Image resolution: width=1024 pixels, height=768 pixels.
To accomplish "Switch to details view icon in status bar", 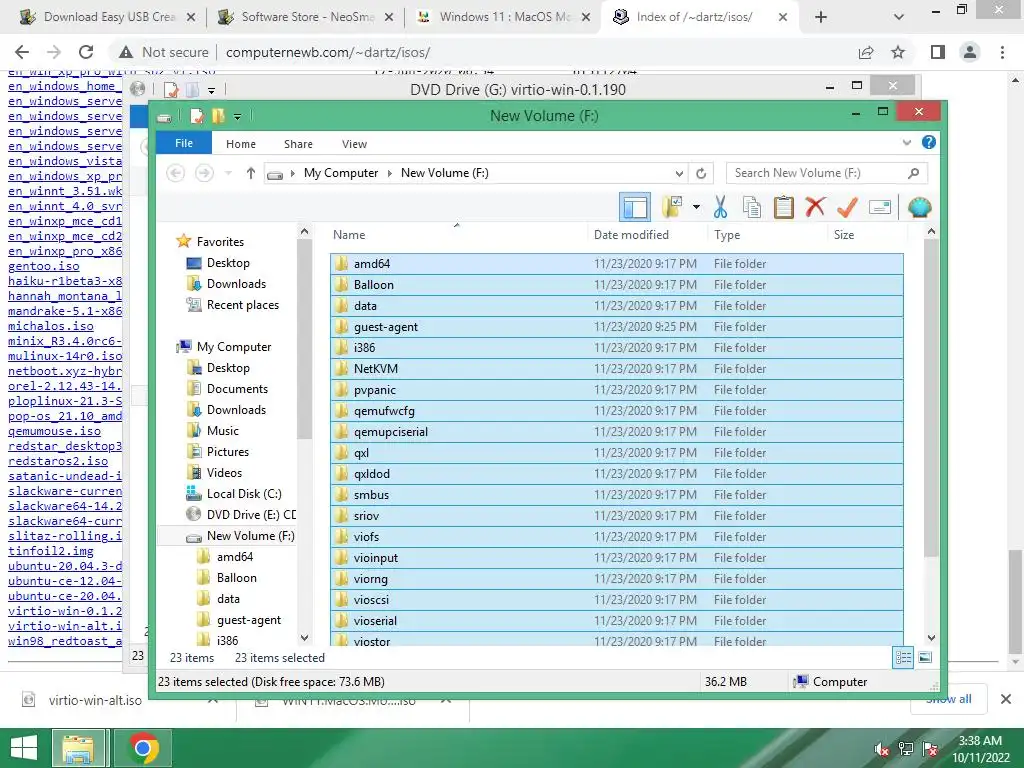I will coord(903,658).
